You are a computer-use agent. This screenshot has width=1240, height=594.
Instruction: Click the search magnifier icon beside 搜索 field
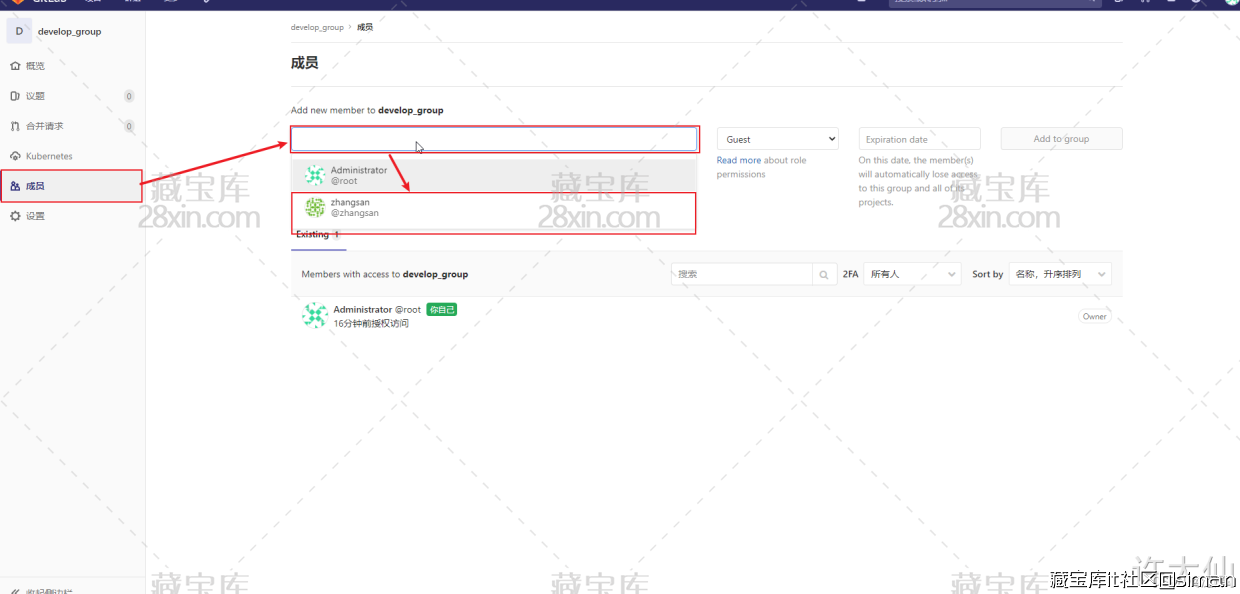click(824, 274)
